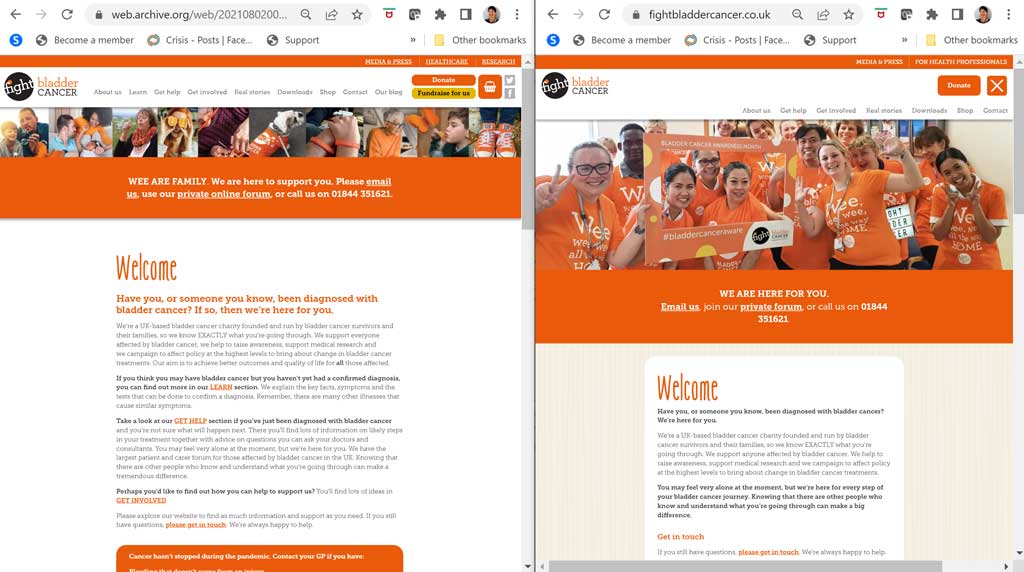Follow GET INVOLVED link in archived welcome text

click(x=141, y=500)
